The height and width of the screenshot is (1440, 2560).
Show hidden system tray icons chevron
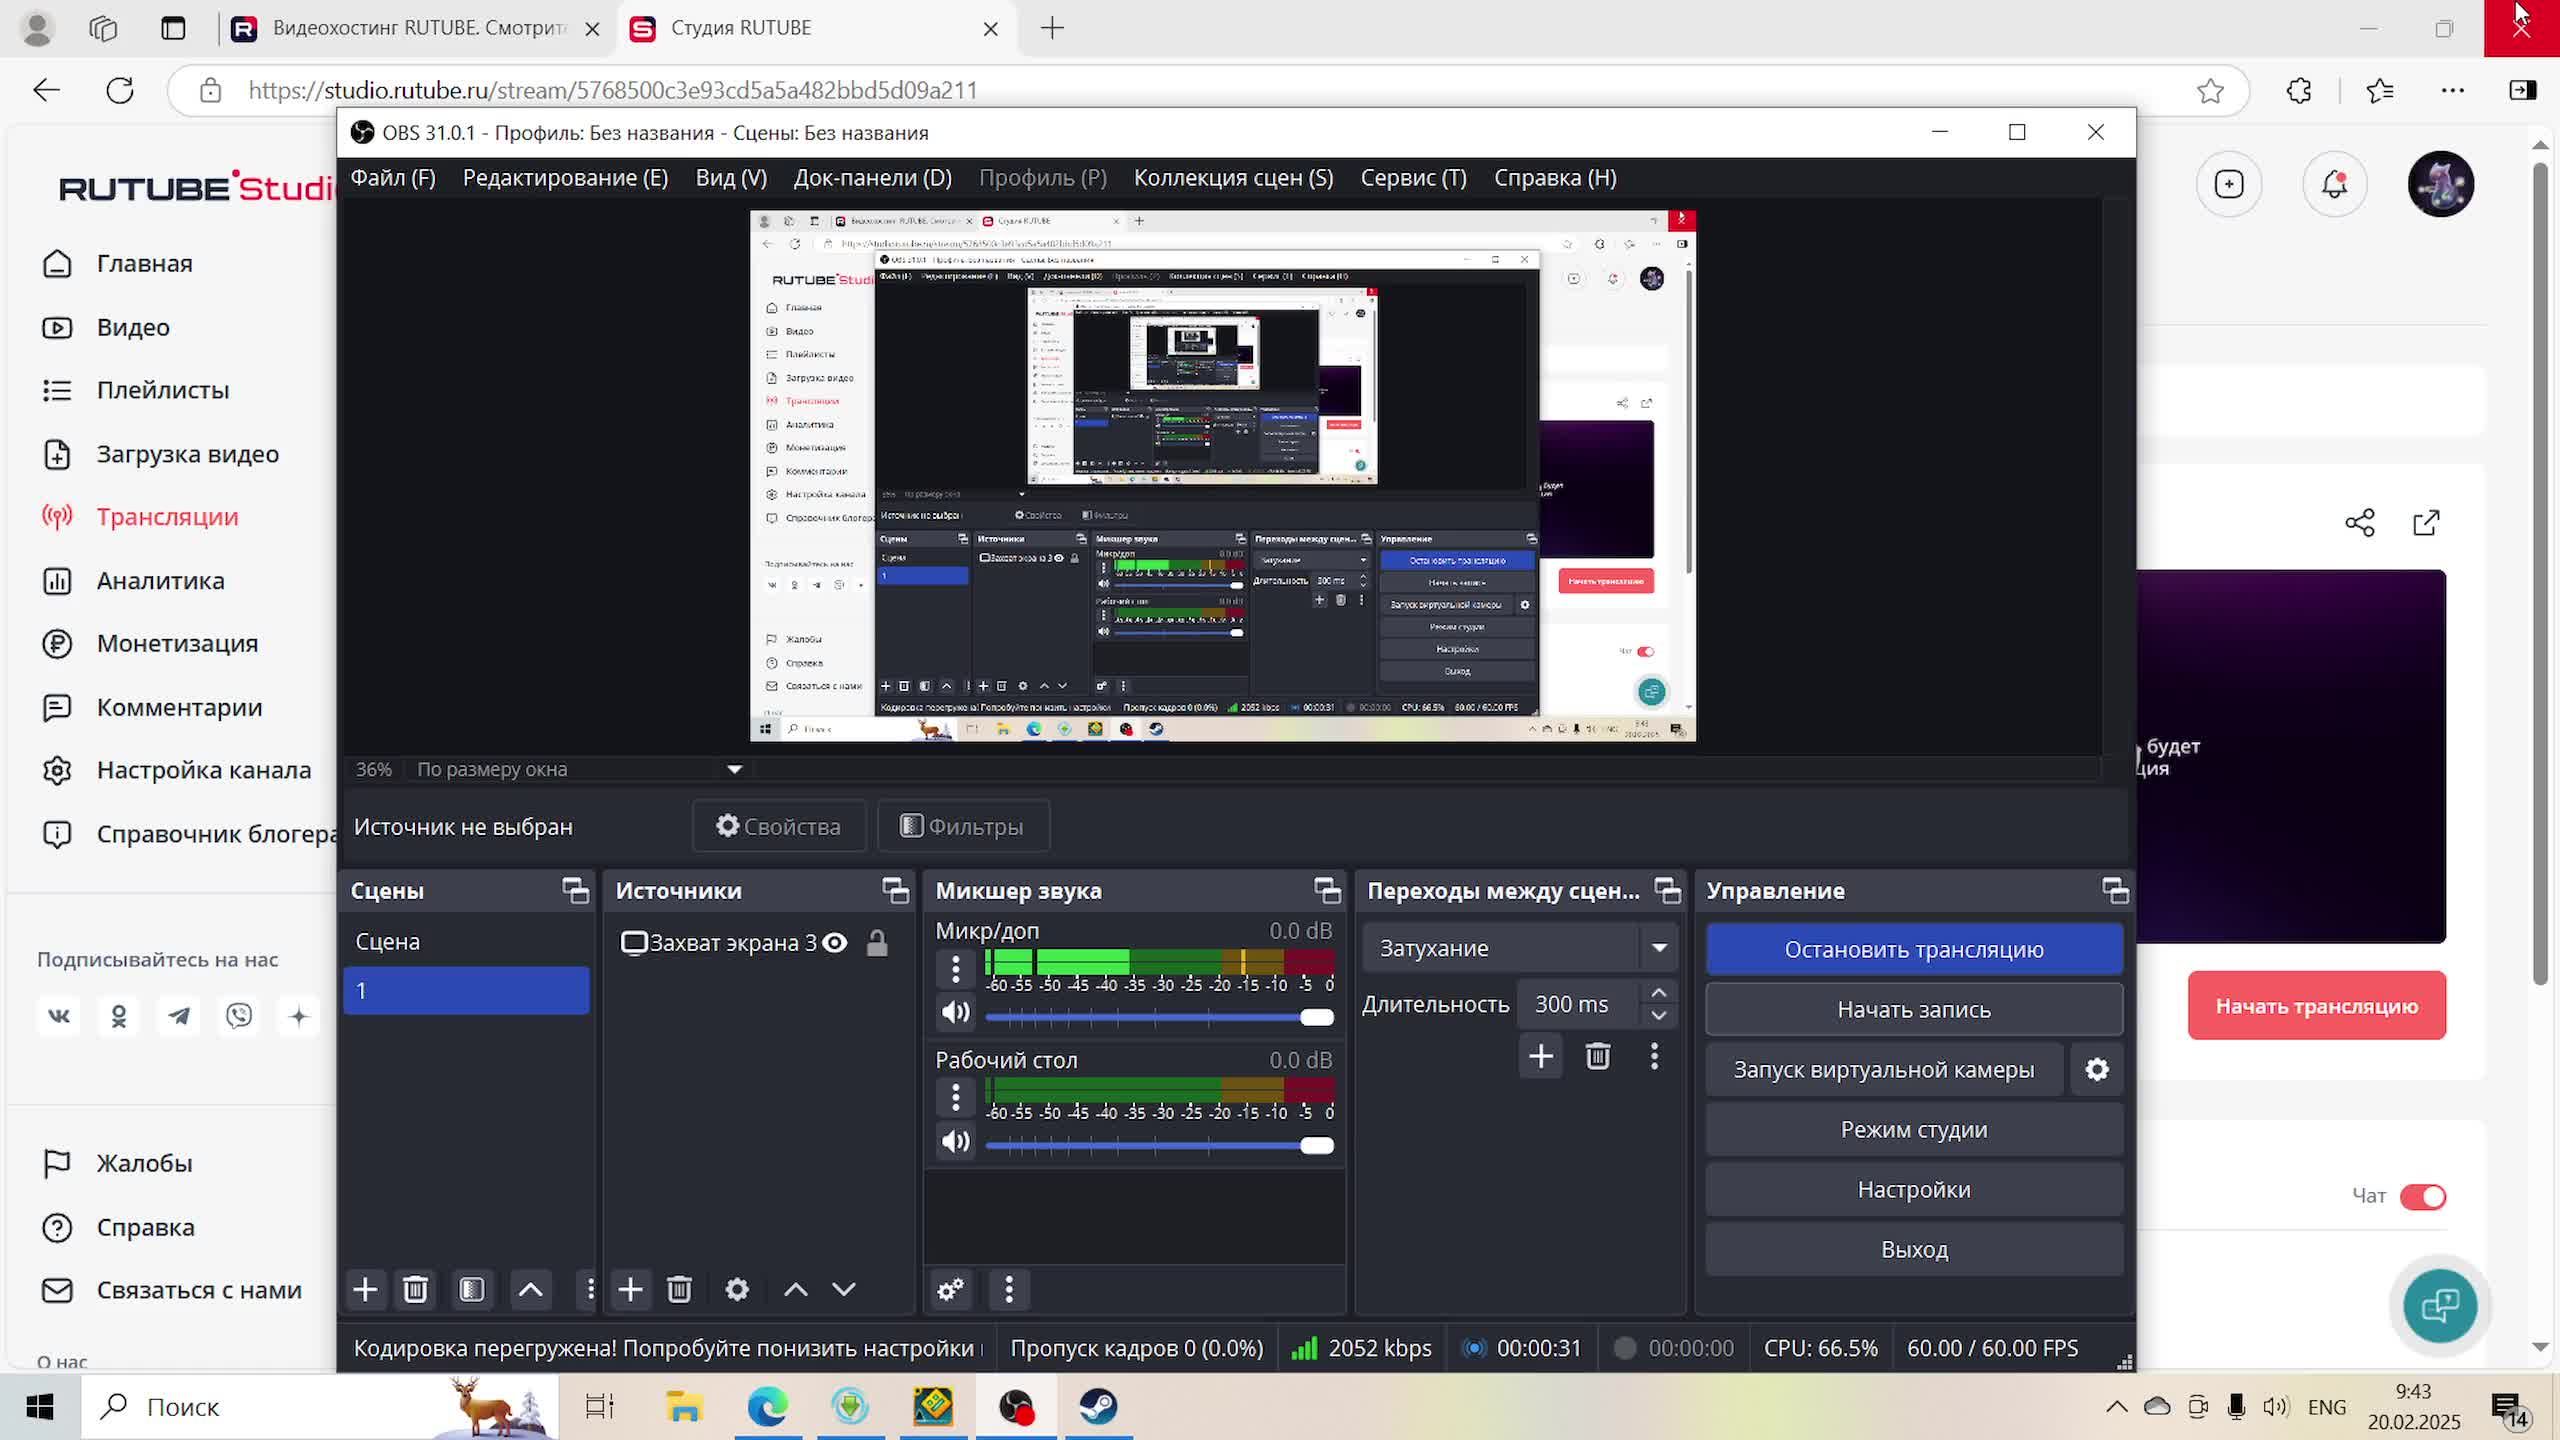coord(2116,1406)
